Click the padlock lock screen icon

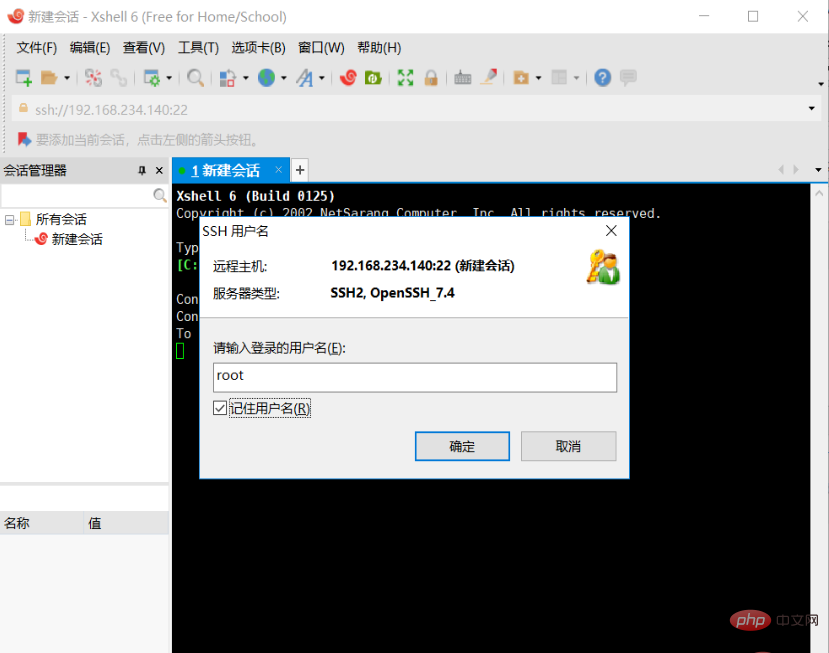click(431, 78)
